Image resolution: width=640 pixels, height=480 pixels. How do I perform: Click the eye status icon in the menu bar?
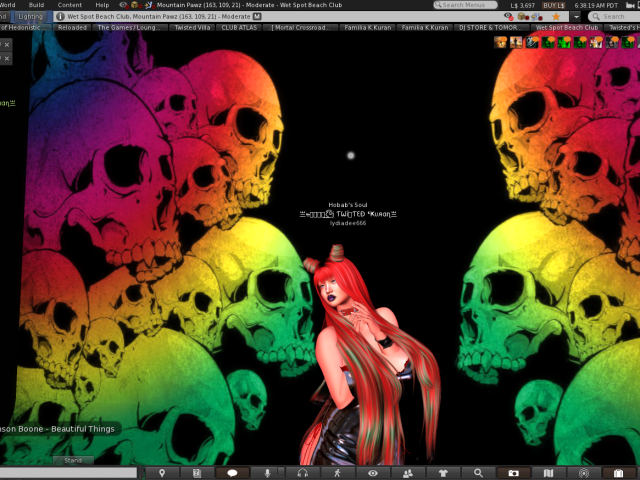tap(123, 5)
